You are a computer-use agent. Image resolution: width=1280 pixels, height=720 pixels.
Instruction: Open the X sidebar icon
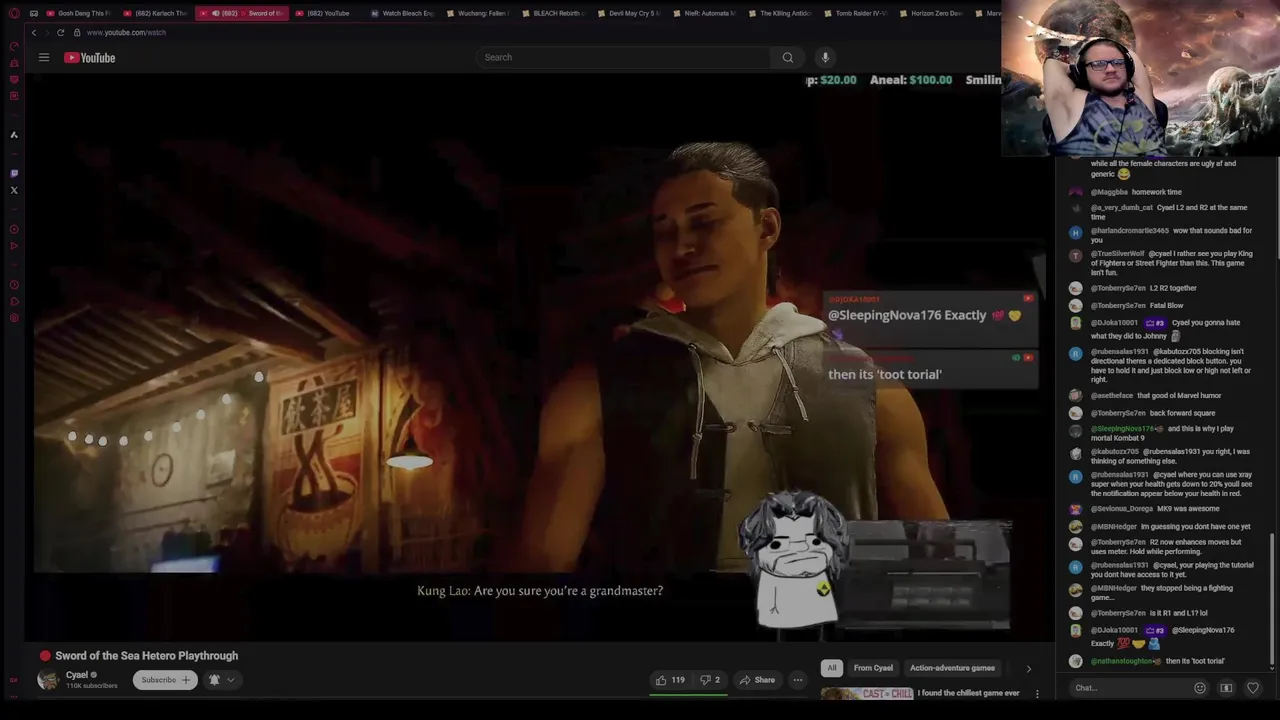tap(14, 190)
